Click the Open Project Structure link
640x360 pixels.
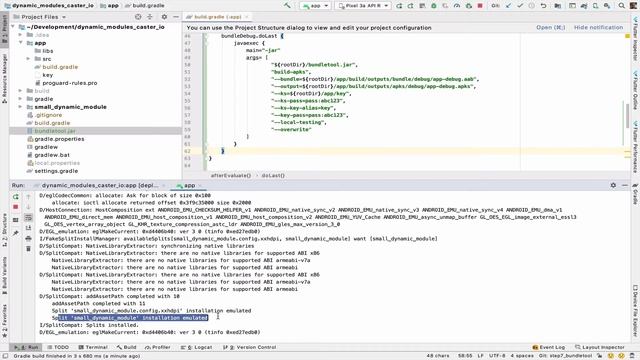click(550, 27)
